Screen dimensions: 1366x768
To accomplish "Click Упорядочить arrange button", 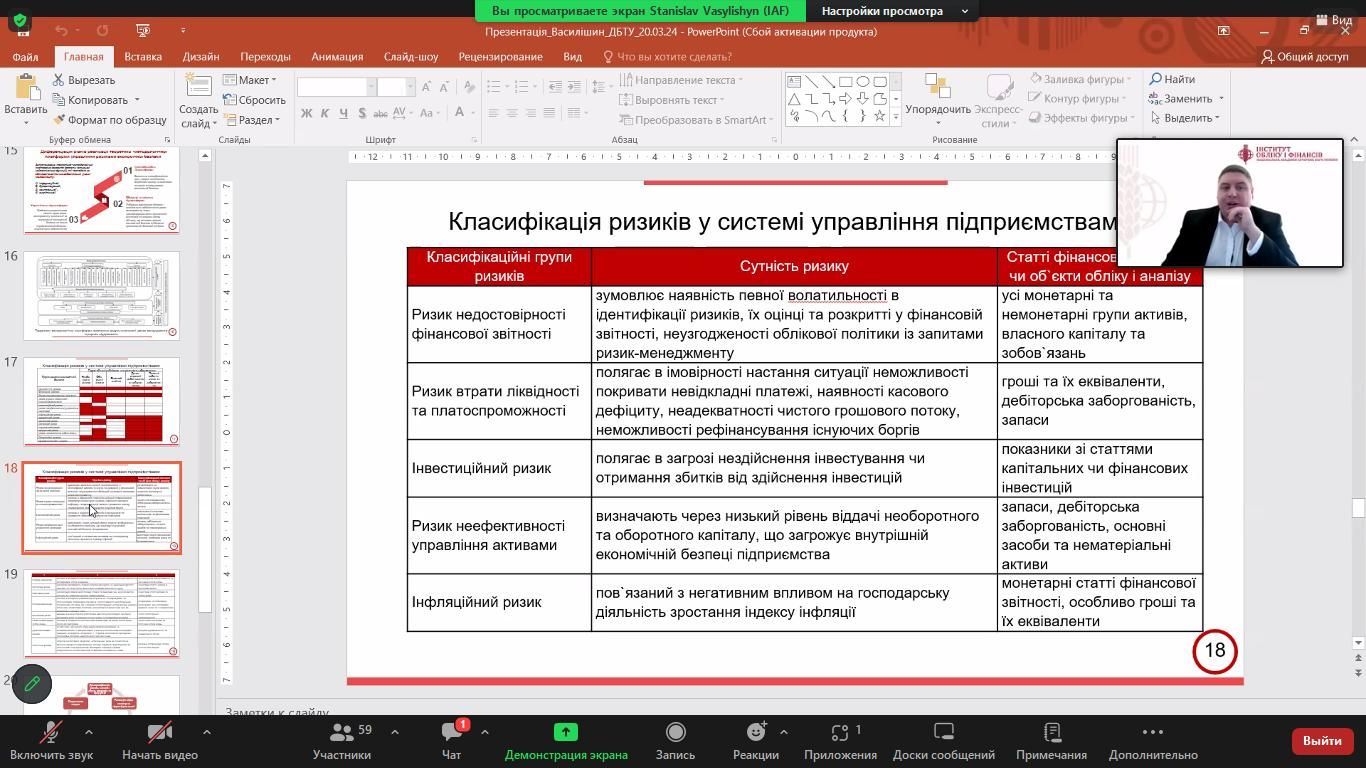I will pyautogui.click(x=938, y=99).
